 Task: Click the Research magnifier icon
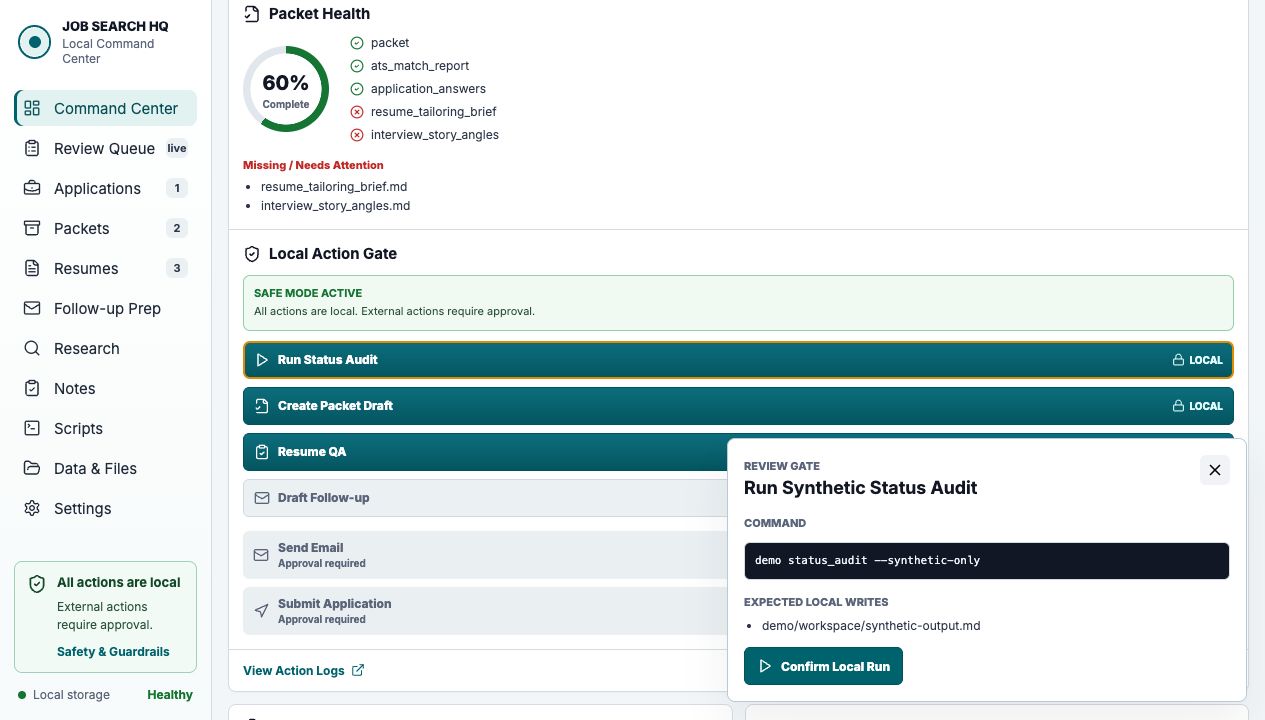pos(32,348)
